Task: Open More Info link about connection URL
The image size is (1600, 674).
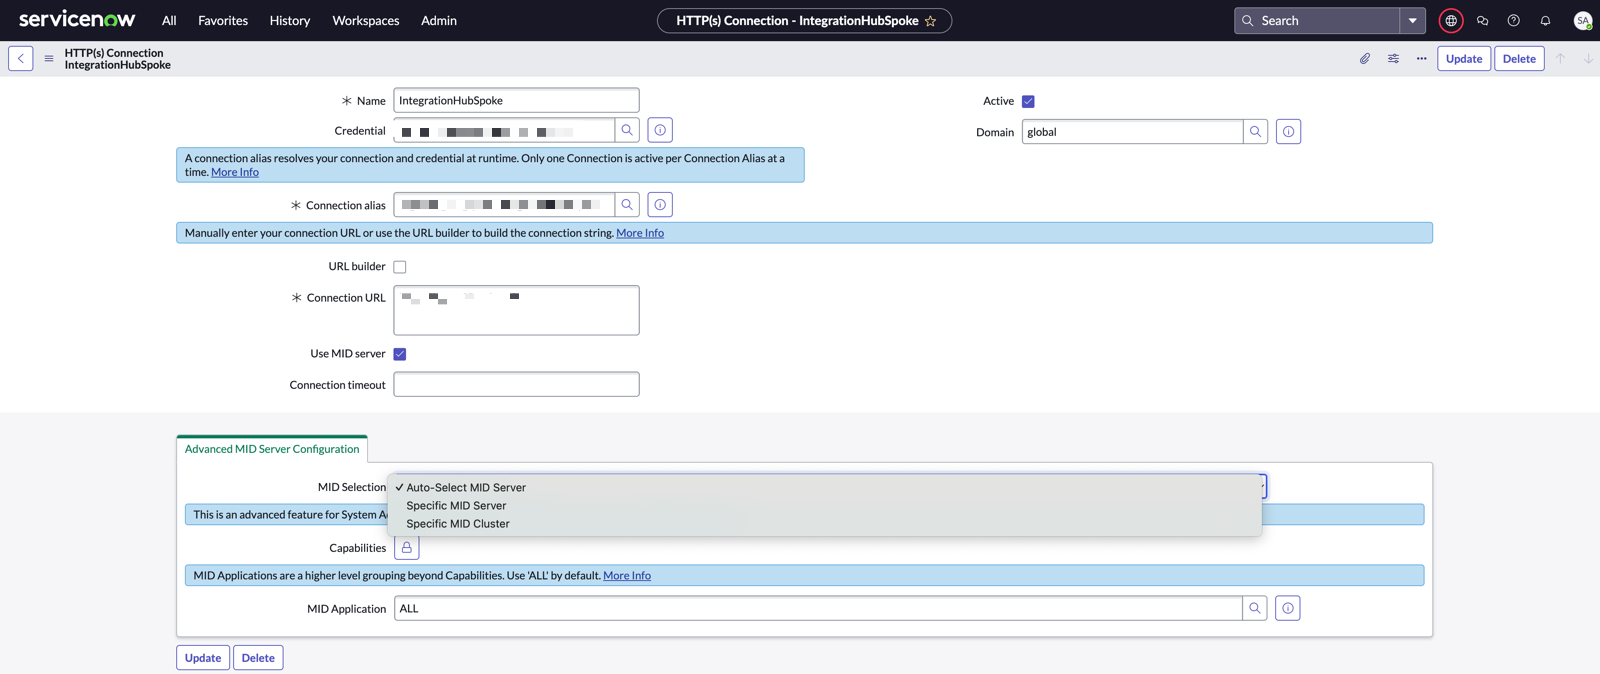Action: [x=640, y=233]
